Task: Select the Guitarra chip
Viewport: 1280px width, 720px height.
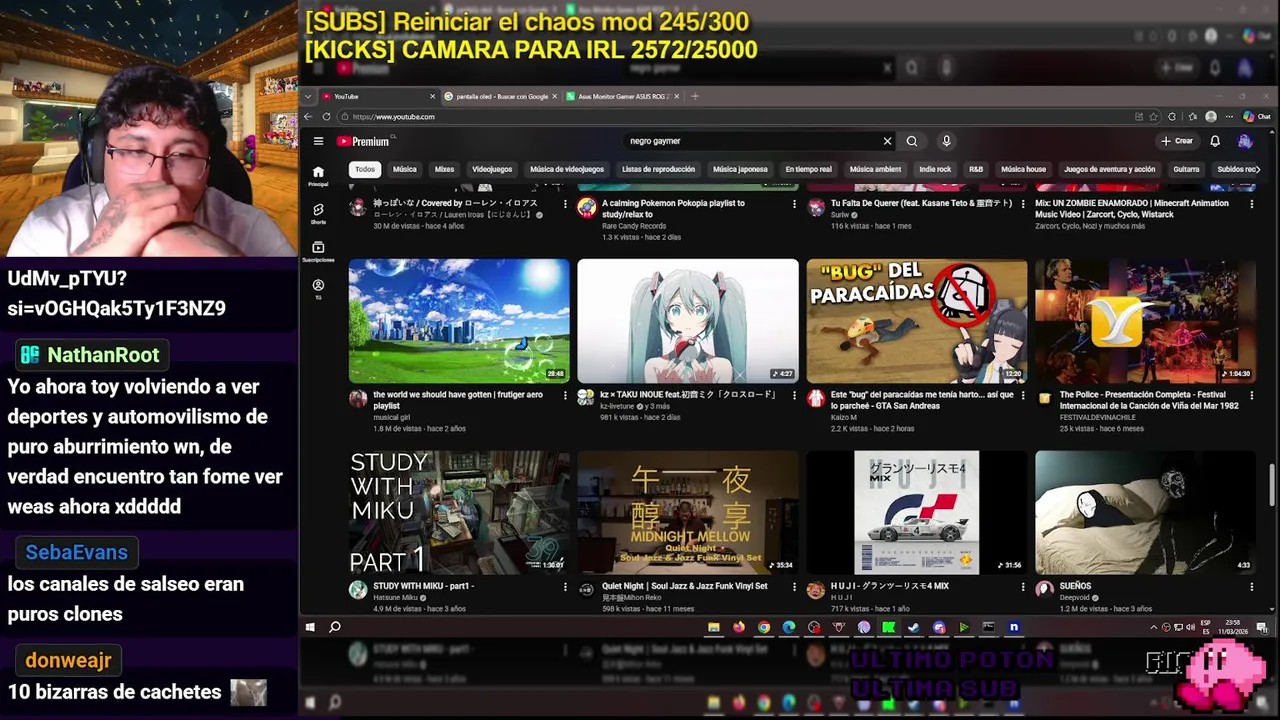Action: [x=1186, y=169]
